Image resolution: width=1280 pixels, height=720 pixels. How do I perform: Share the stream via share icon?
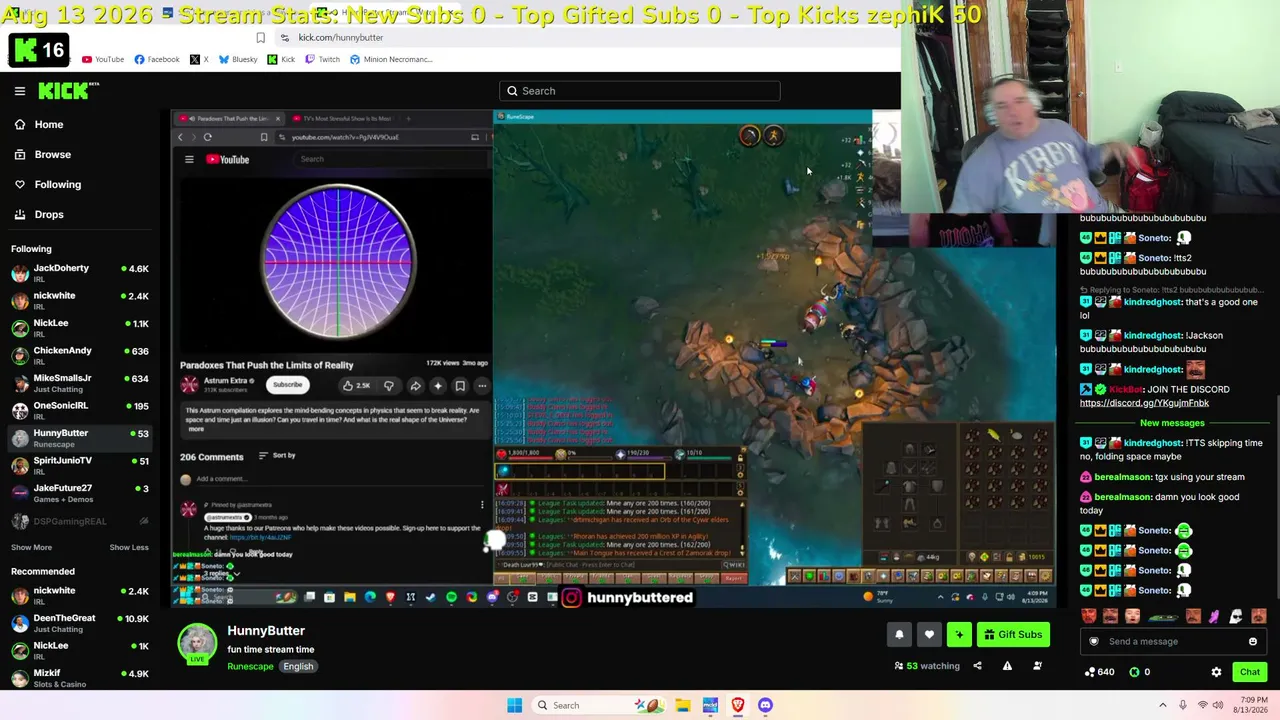(977, 666)
